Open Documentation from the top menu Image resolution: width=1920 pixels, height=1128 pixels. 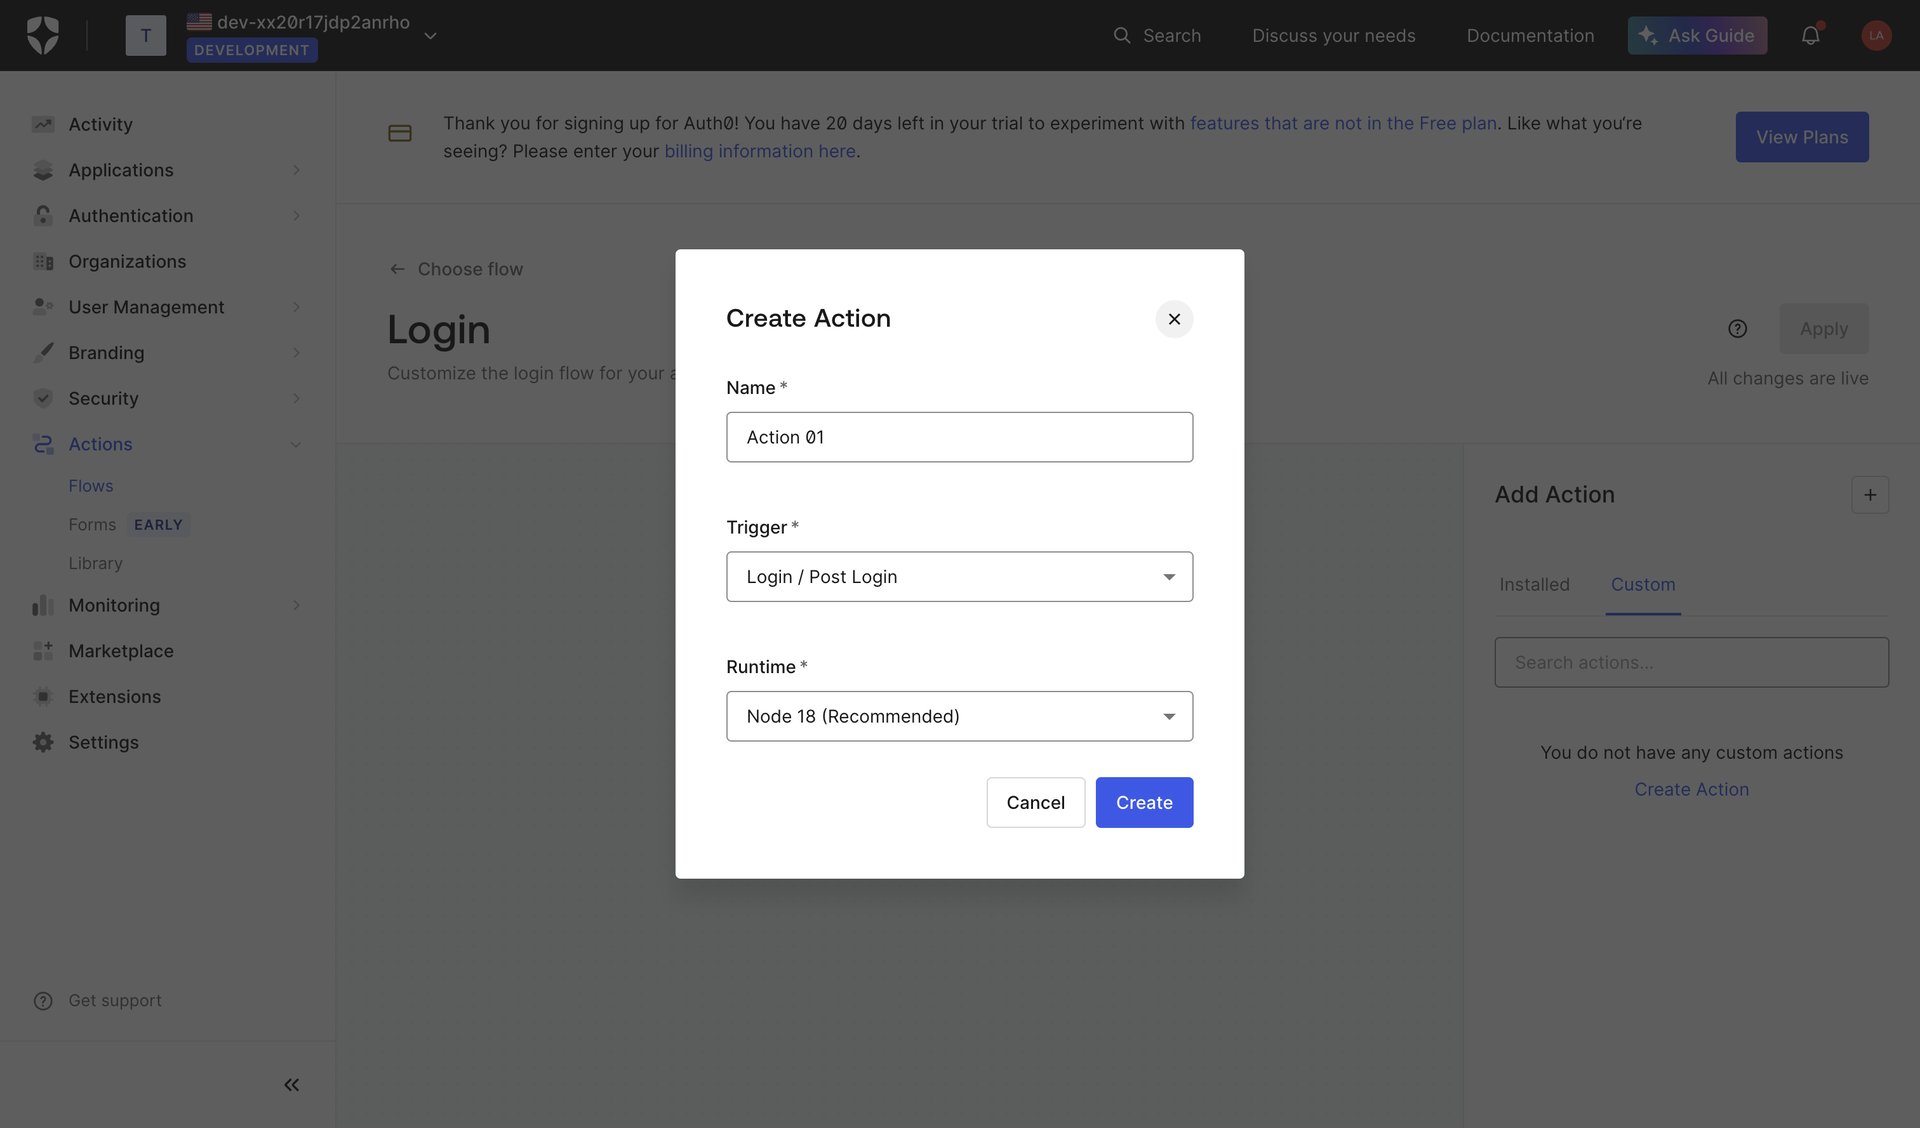point(1530,35)
